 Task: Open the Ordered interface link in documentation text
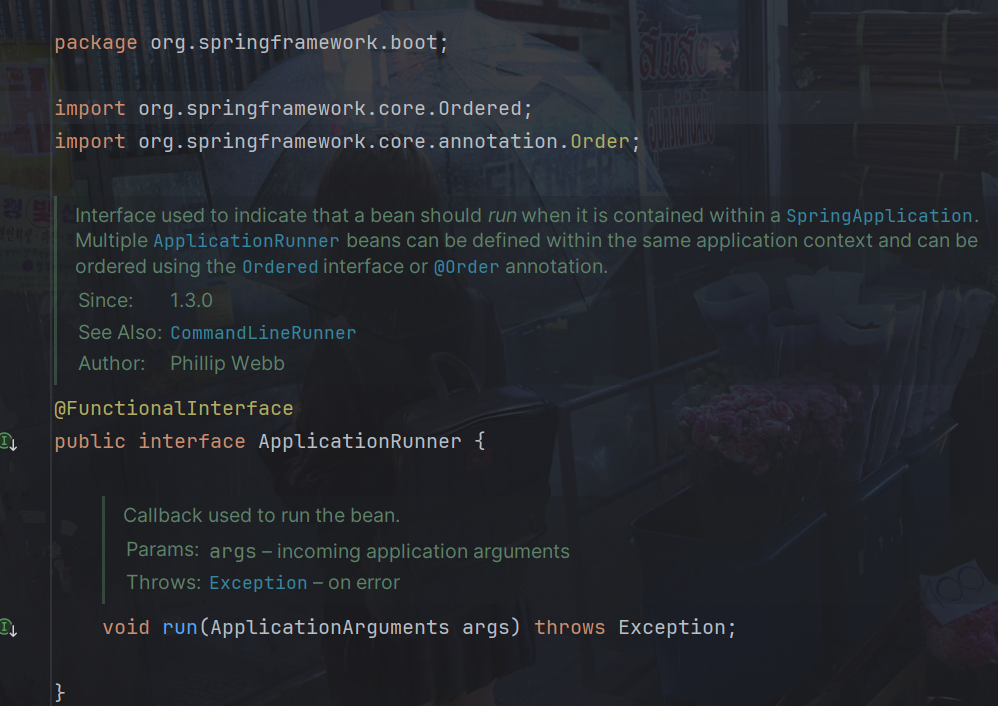pyautogui.click(x=279, y=267)
